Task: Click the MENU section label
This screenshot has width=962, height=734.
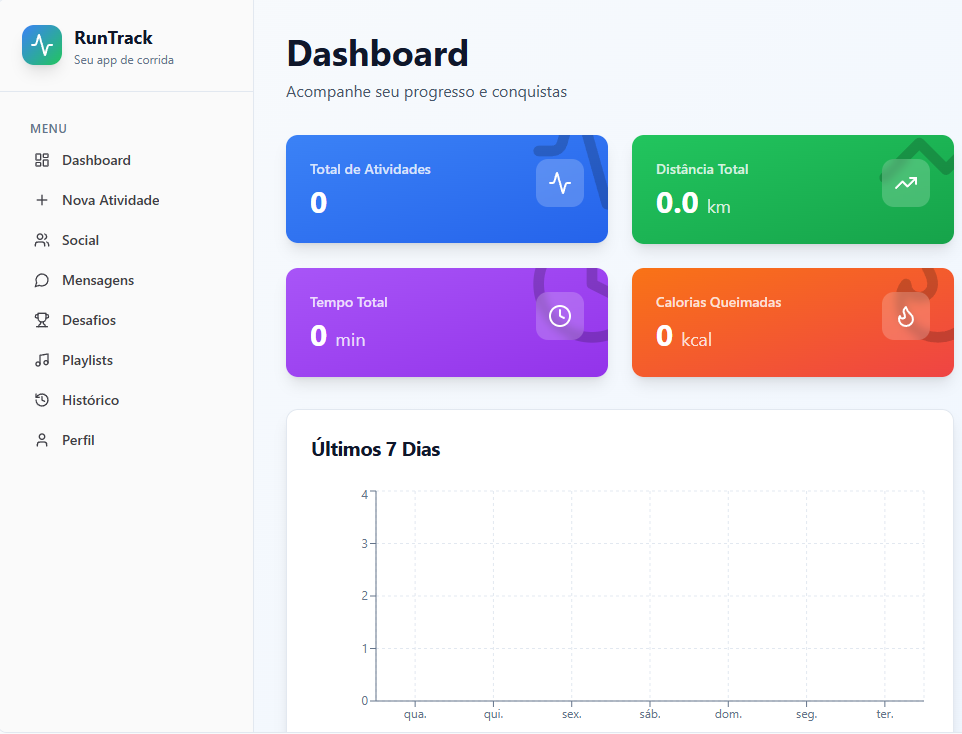Action: point(48,129)
